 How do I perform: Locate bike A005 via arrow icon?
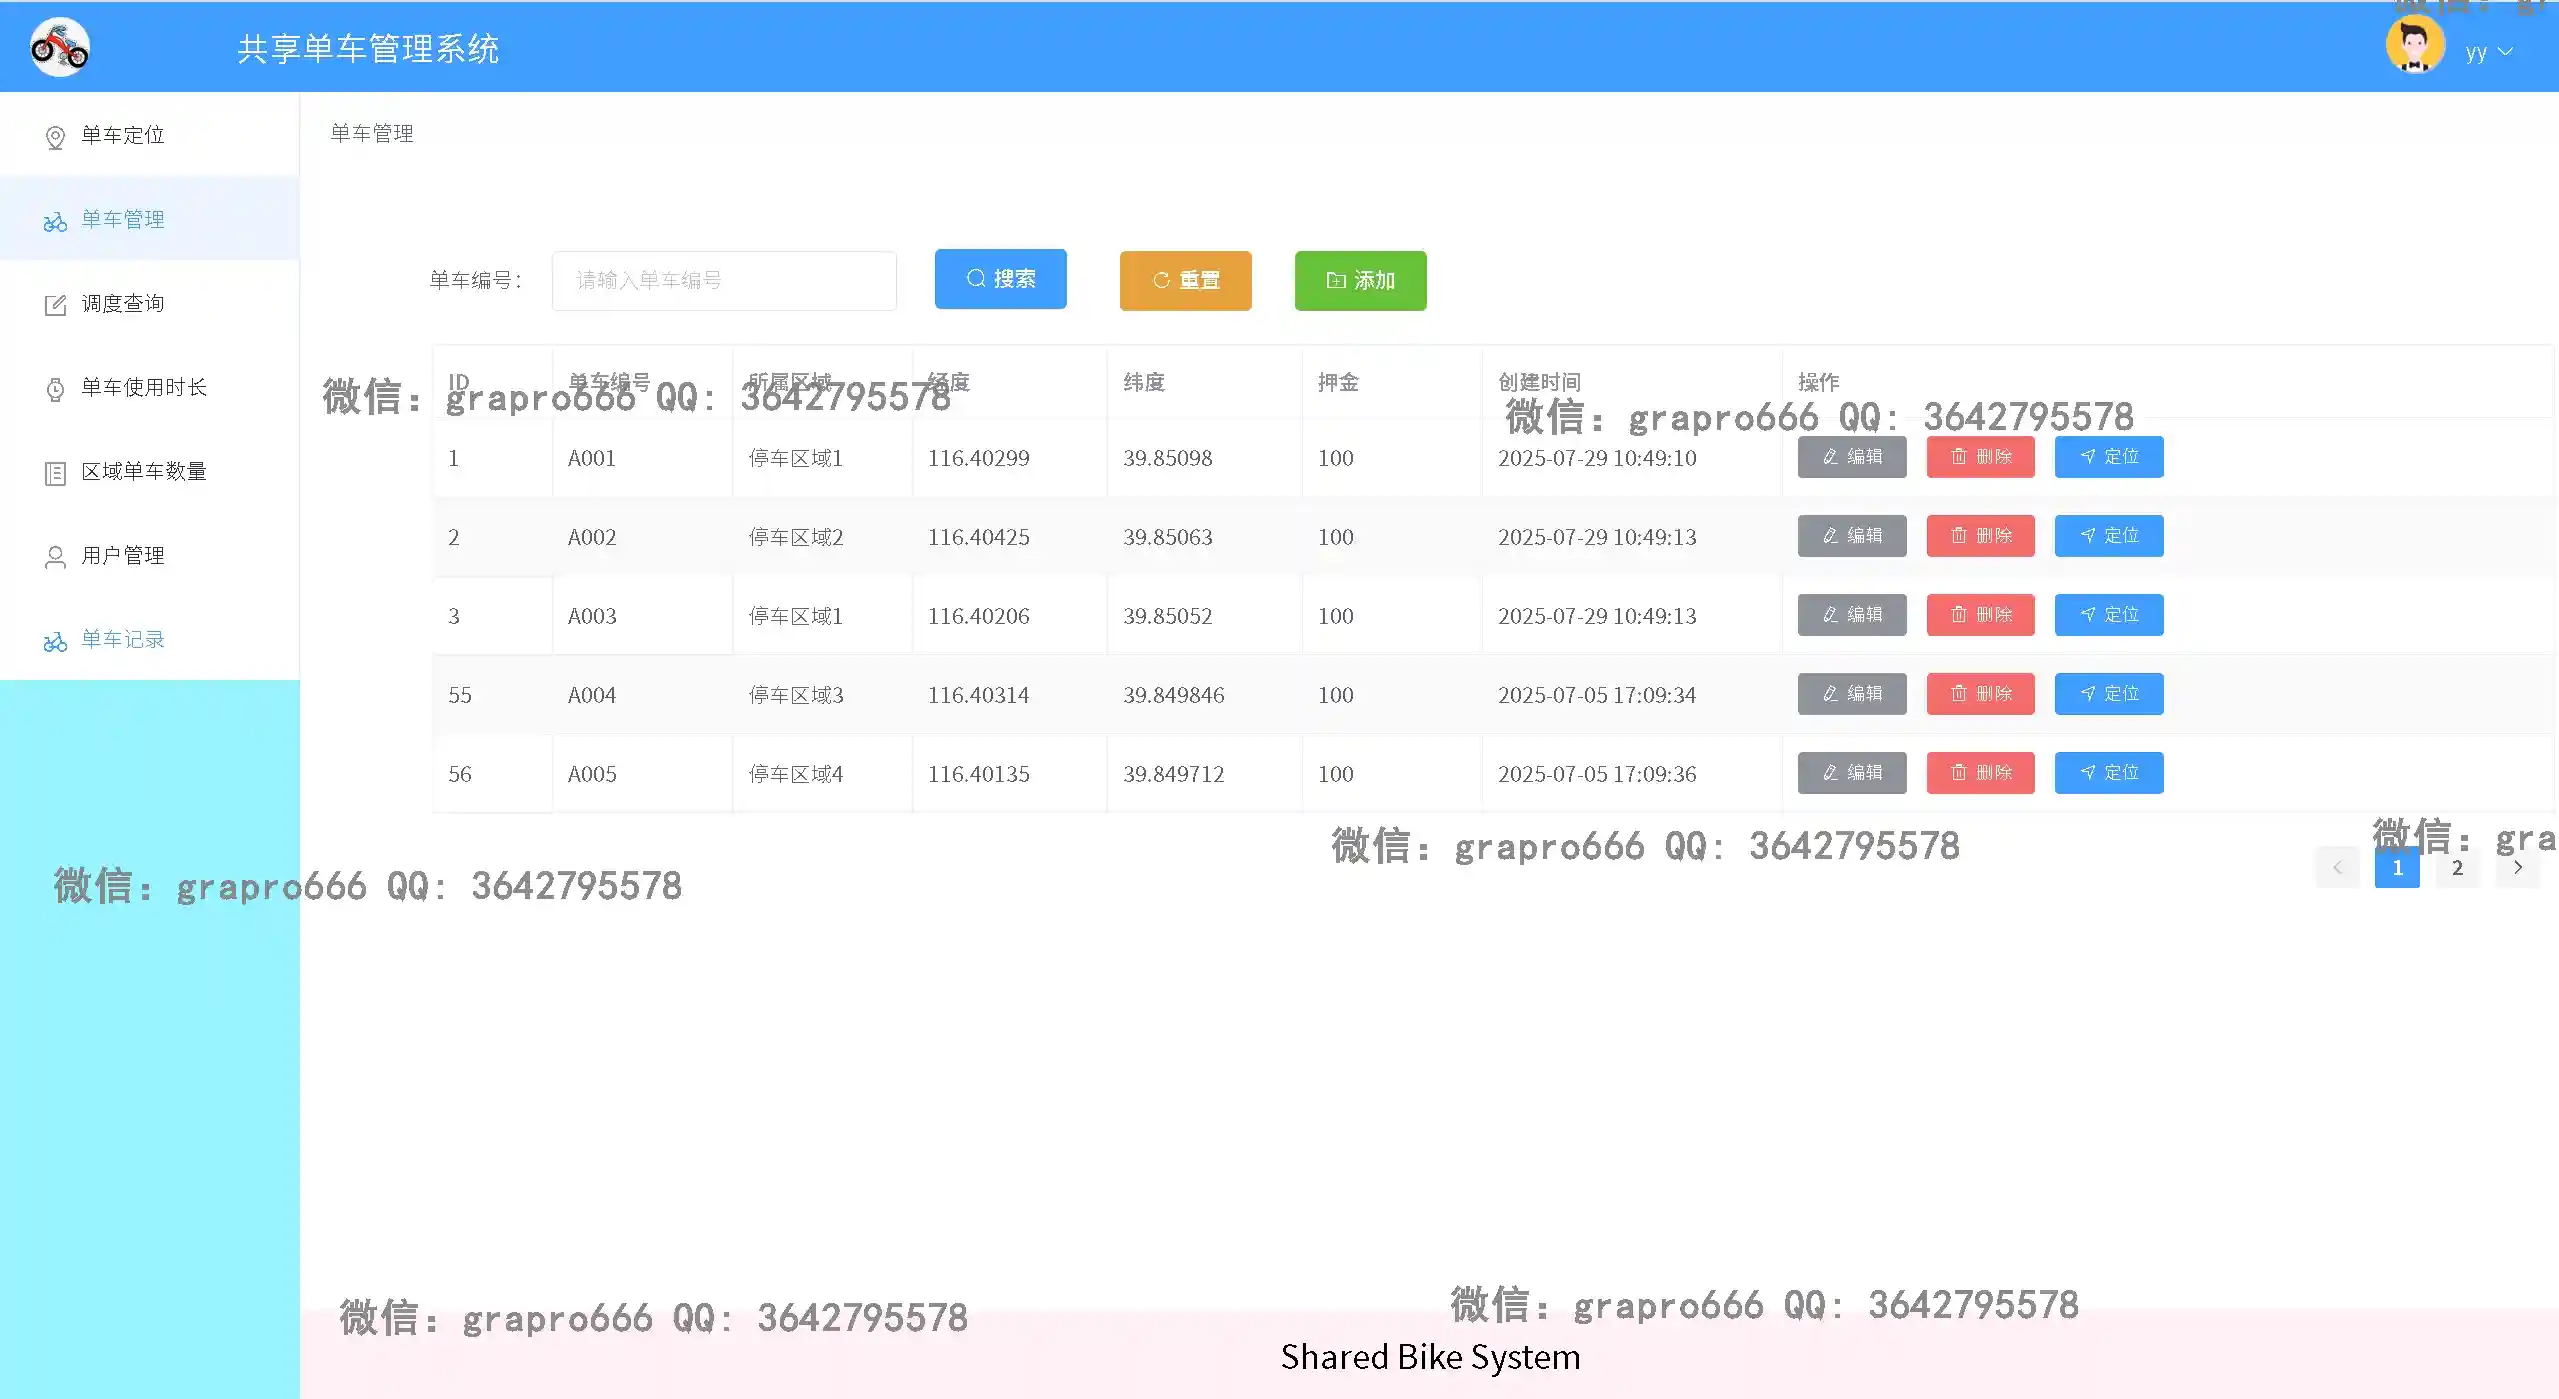[2087, 773]
